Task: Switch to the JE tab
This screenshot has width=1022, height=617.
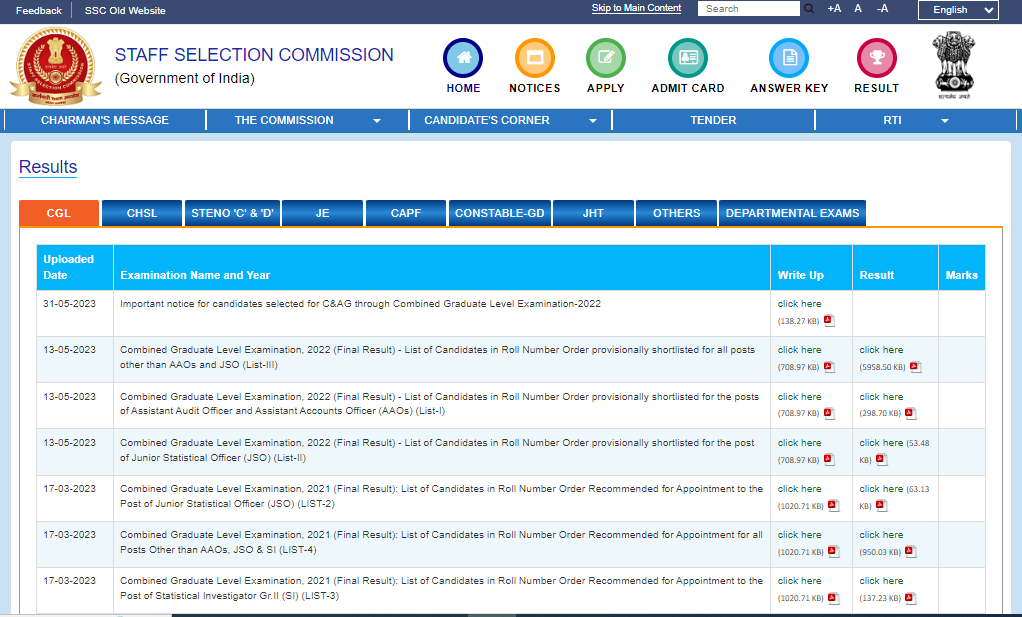Action: pos(323,213)
